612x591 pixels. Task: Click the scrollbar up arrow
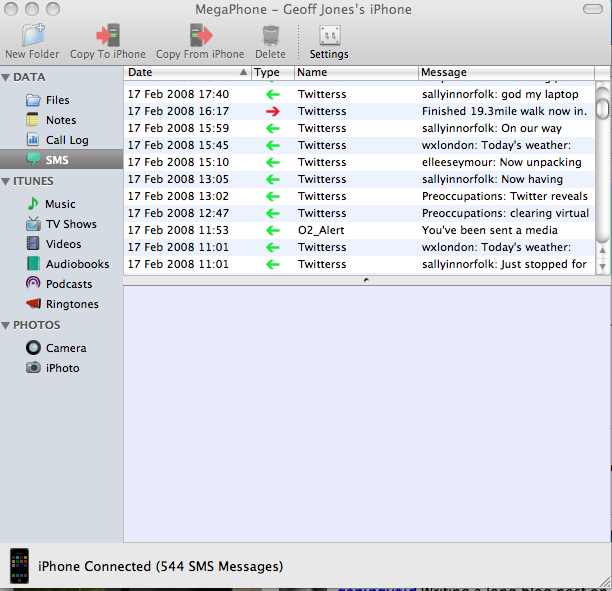(x=603, y=250)
